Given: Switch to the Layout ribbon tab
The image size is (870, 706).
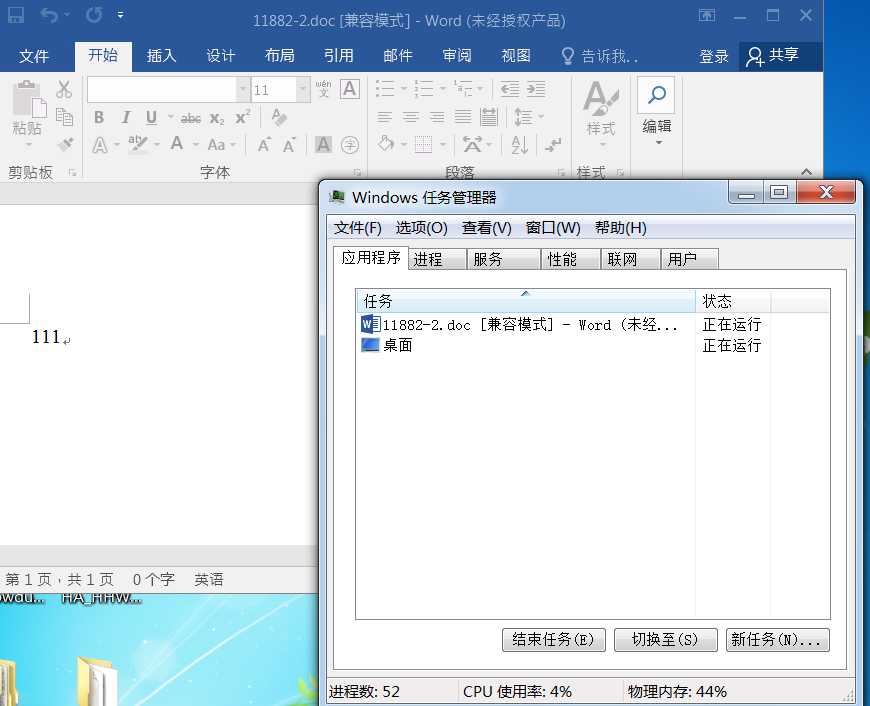Looking at the screenshot, I should [279, 56].
